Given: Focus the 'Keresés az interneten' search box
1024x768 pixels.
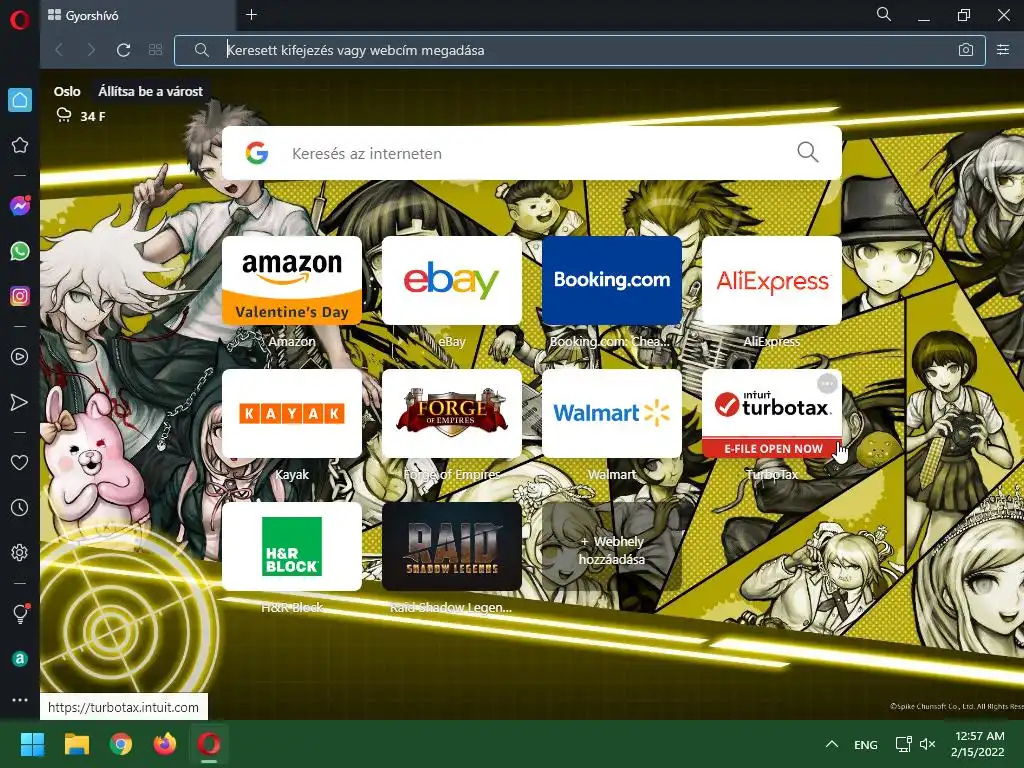Looking at the screenshot, I should click(x=532, y=153).
